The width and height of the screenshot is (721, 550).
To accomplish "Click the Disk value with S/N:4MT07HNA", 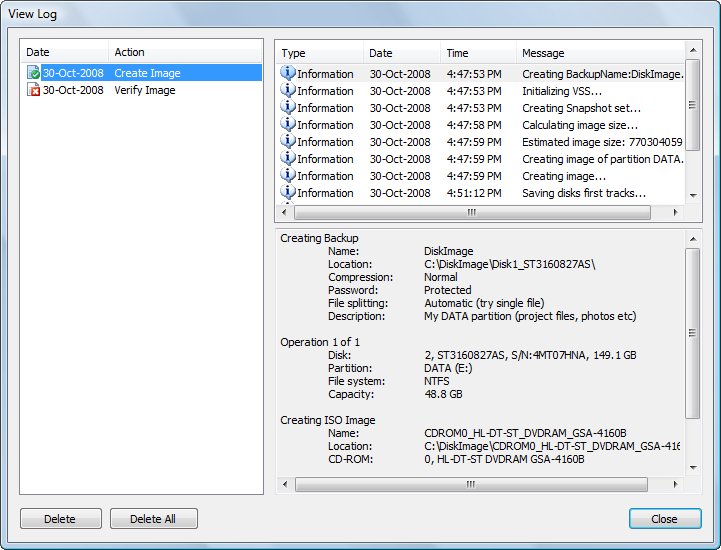I will (x=530, y=355).
